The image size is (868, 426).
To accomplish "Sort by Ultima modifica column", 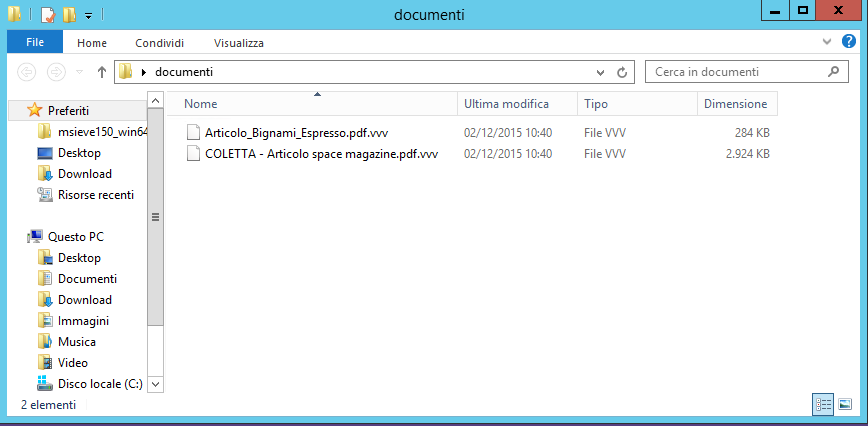I will tap(517, 104).
